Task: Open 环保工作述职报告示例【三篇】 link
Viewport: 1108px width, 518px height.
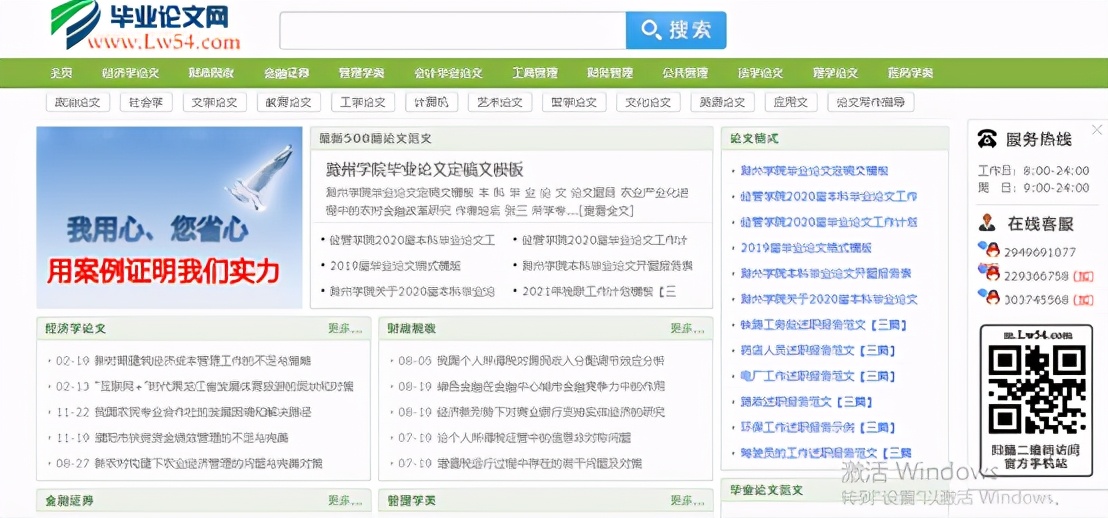Action: click(818, 428)
